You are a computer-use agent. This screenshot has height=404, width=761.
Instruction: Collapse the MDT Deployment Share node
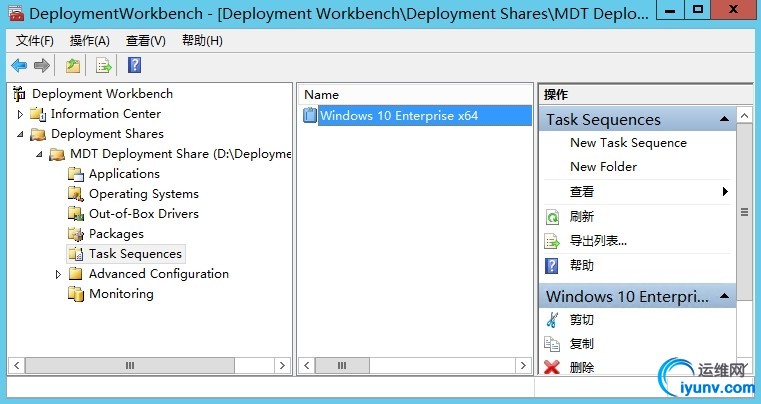[x=39, y=154]
